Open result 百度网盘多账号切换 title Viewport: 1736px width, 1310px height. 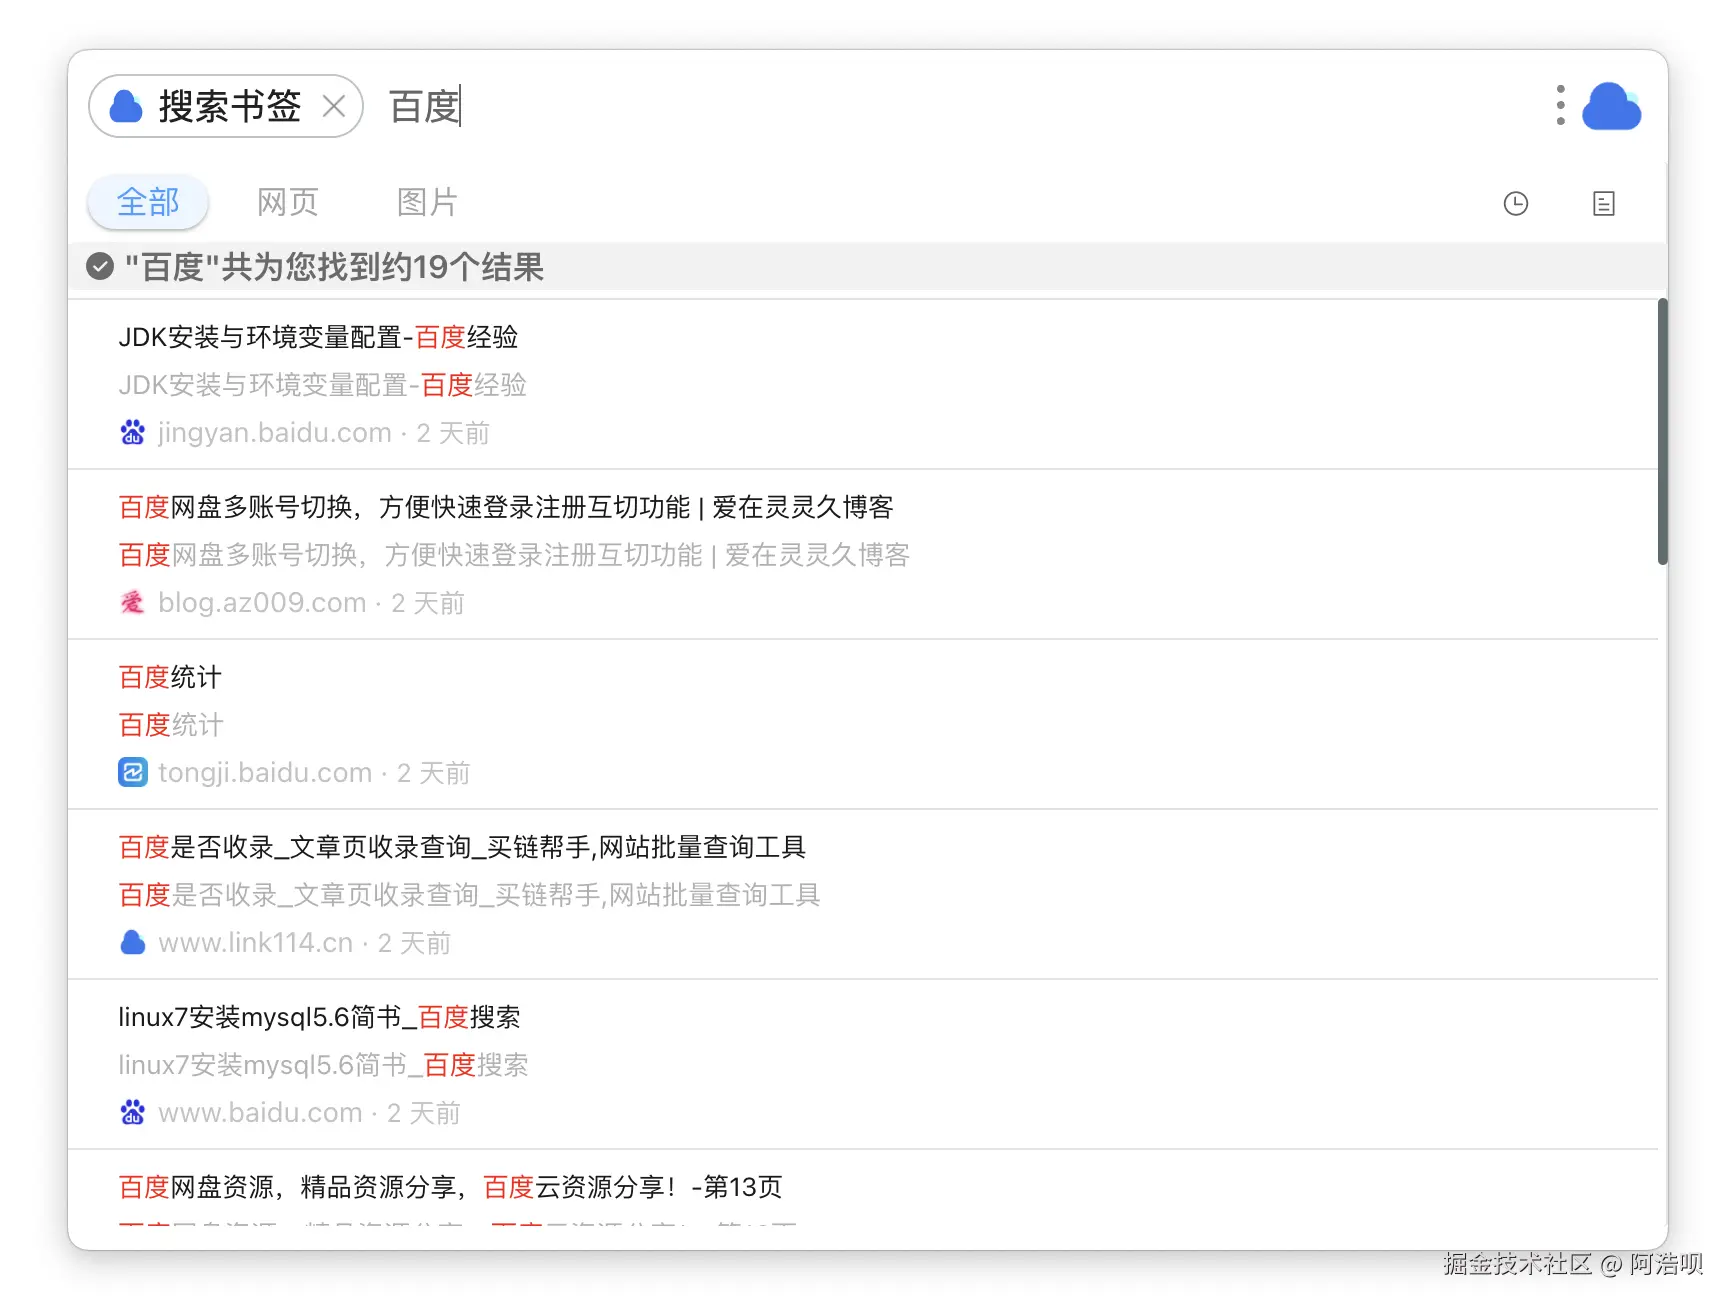[x=506, y=507]
